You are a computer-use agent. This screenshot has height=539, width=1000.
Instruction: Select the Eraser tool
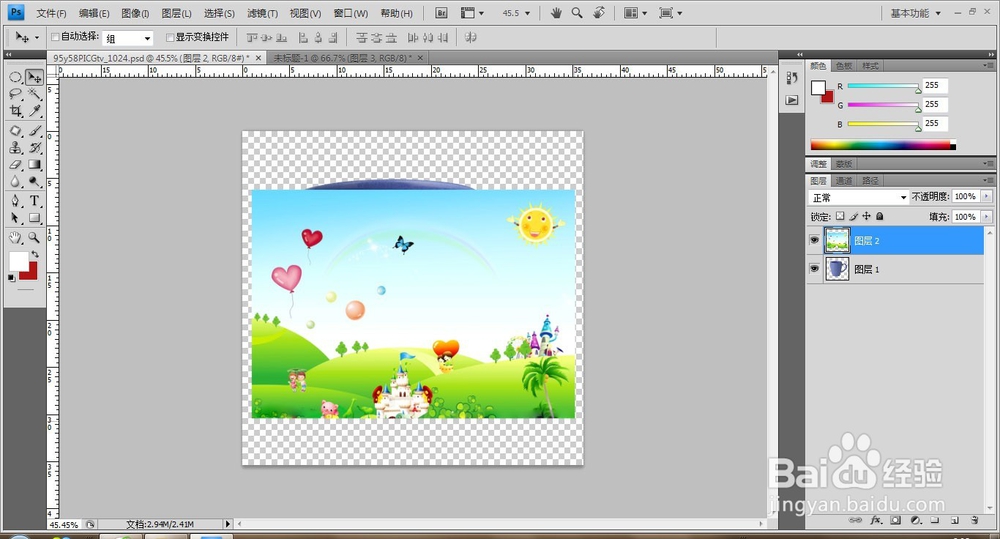click(16, 165)
